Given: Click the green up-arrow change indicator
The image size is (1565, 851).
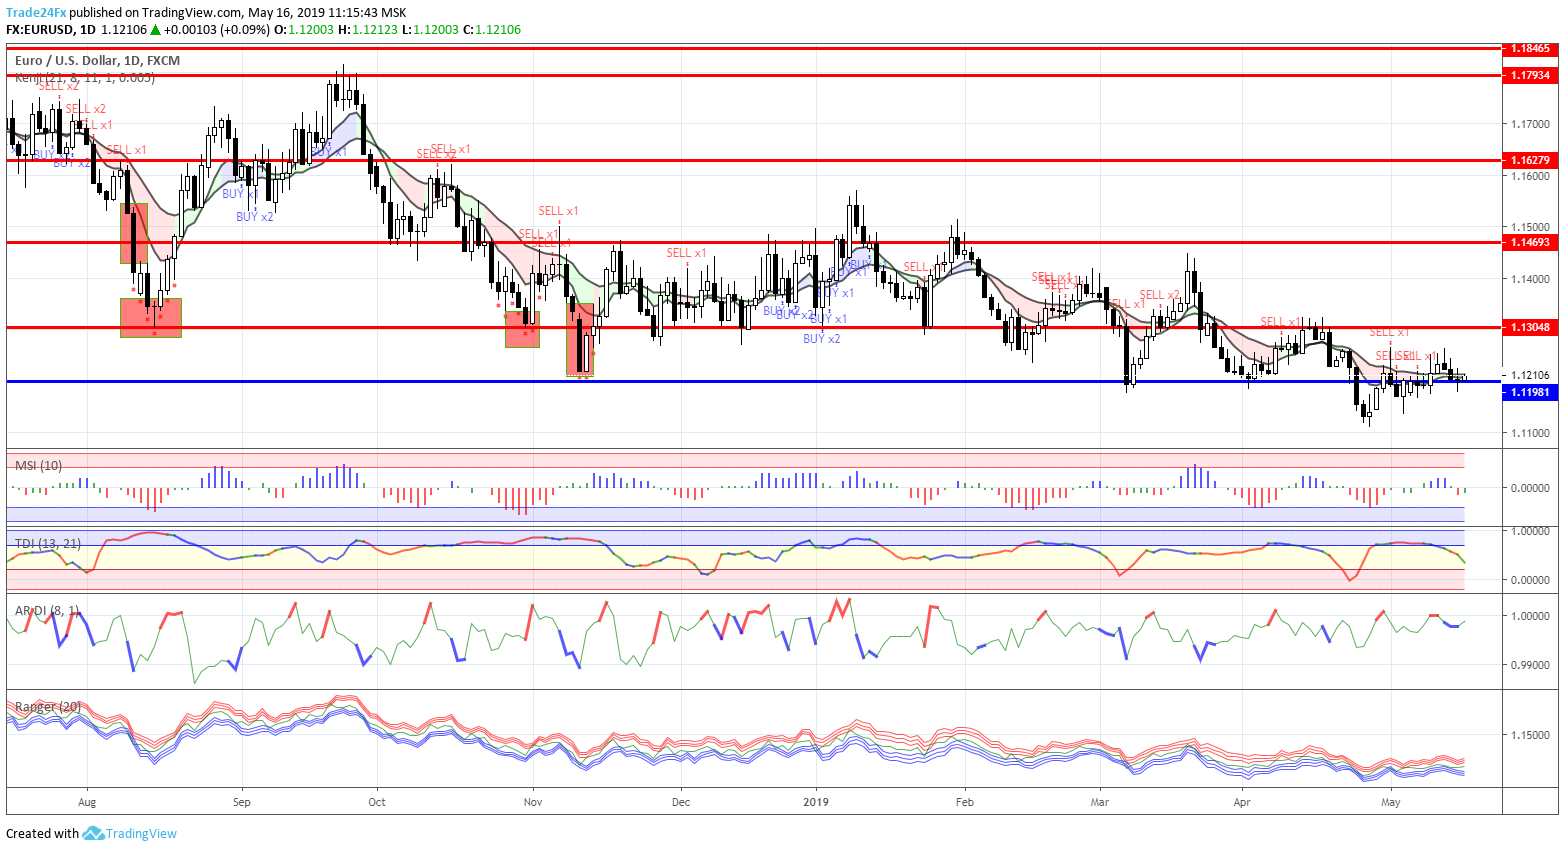Looking at the screenshot, I should (x=155, y=30).
